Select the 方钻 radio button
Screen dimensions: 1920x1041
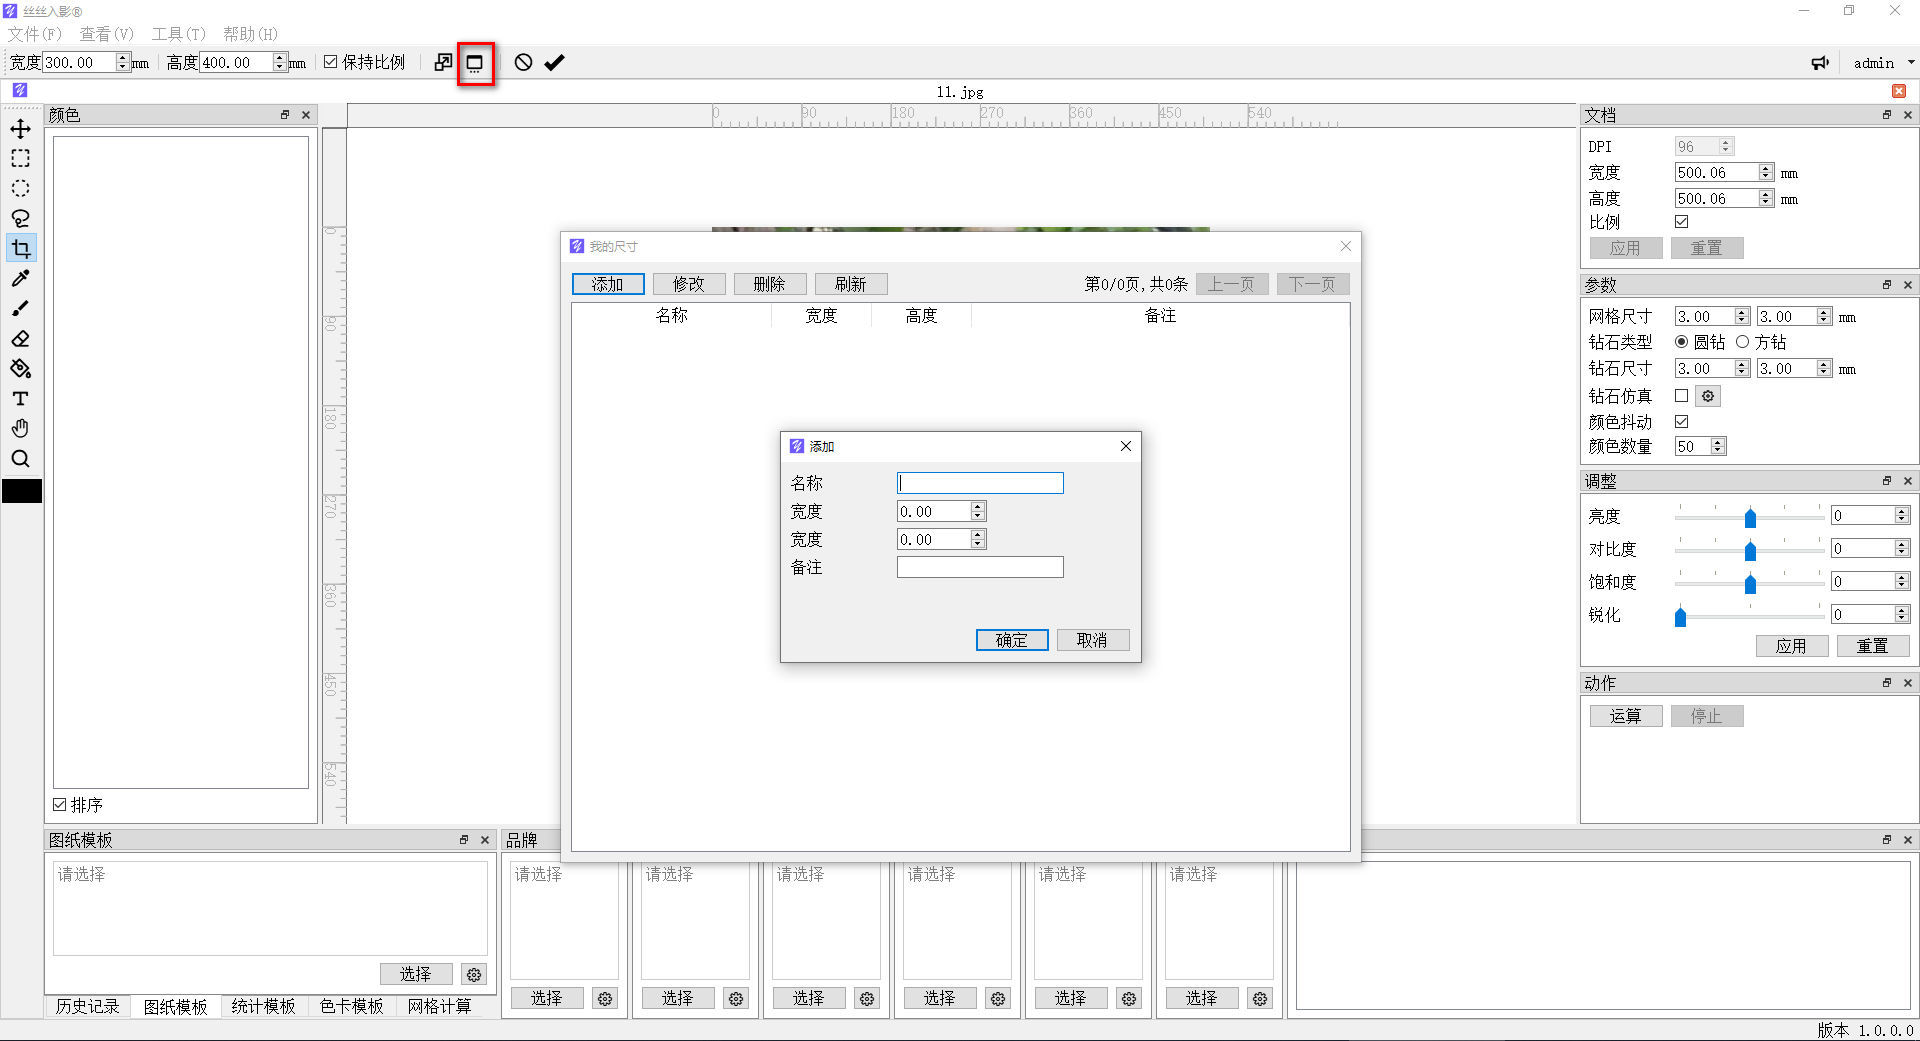[x=1743, y=342]
